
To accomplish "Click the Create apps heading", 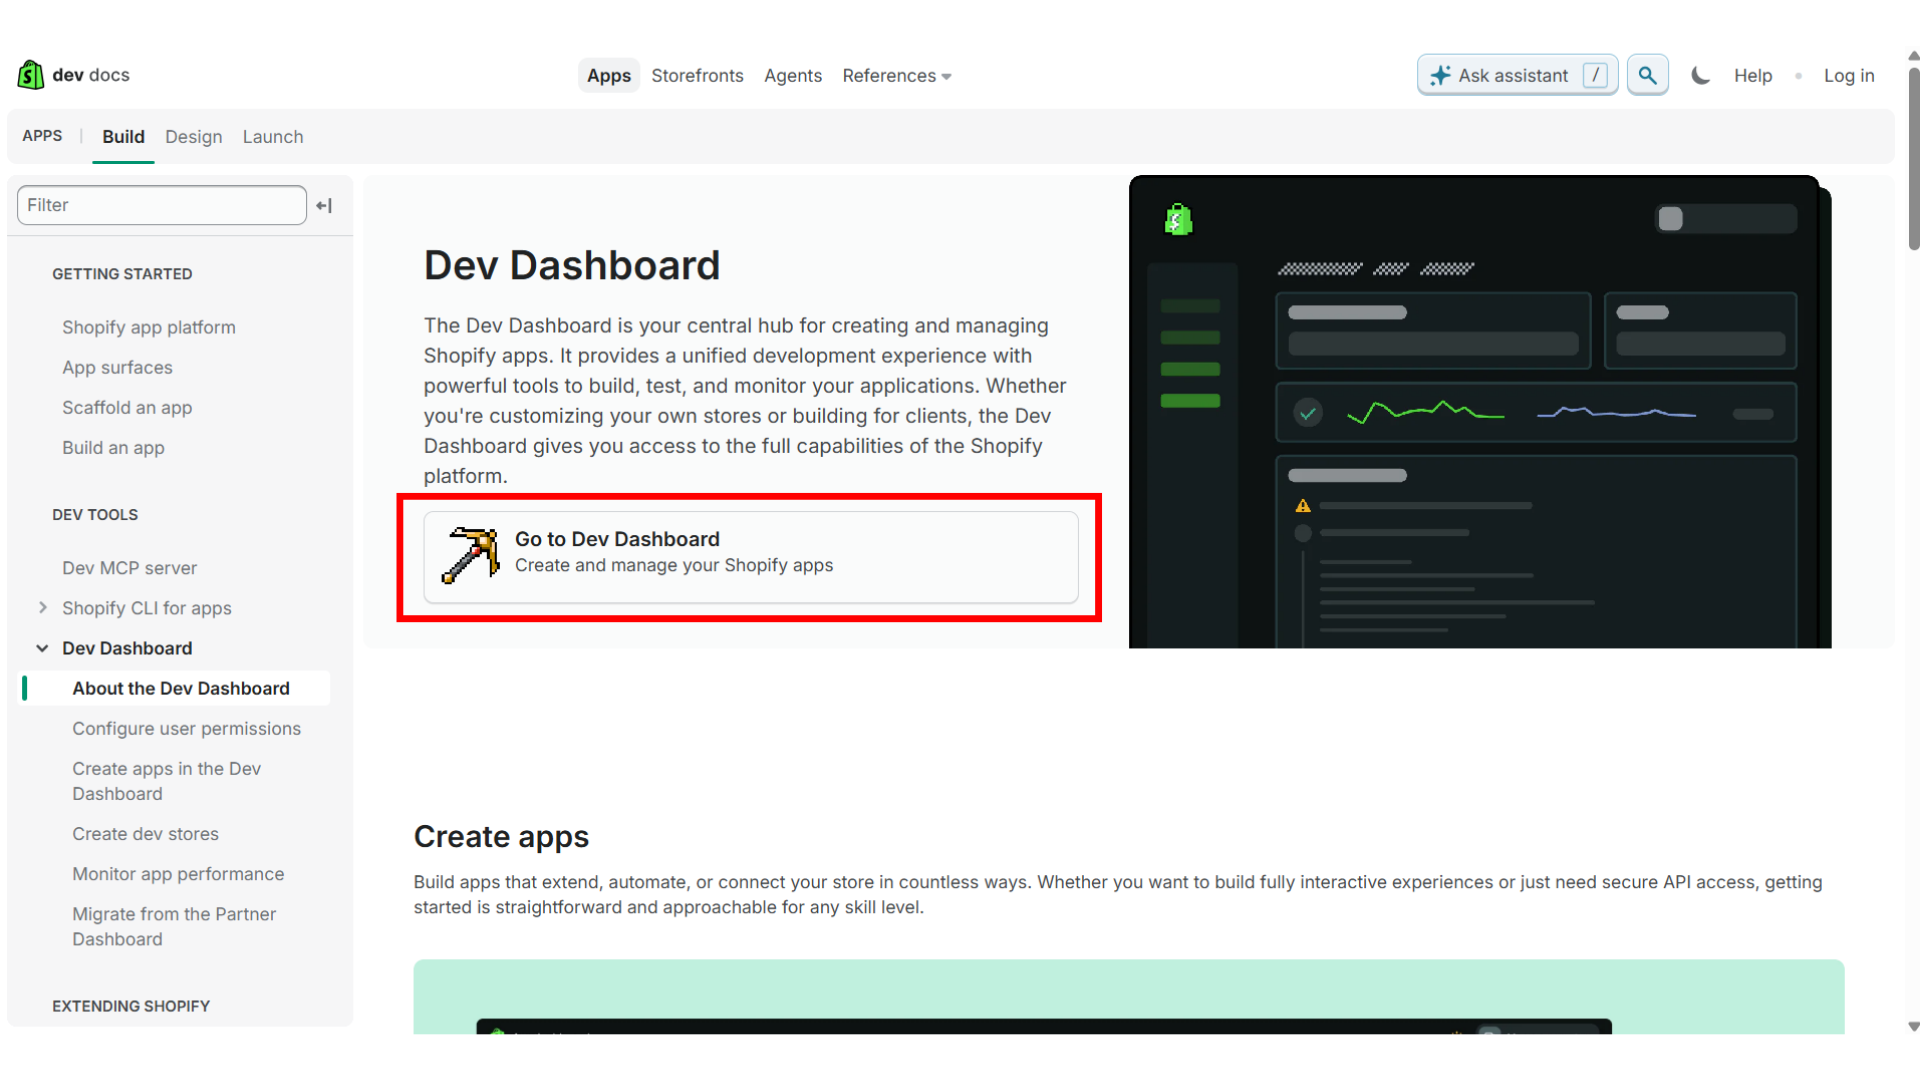I will click(501, 836).
